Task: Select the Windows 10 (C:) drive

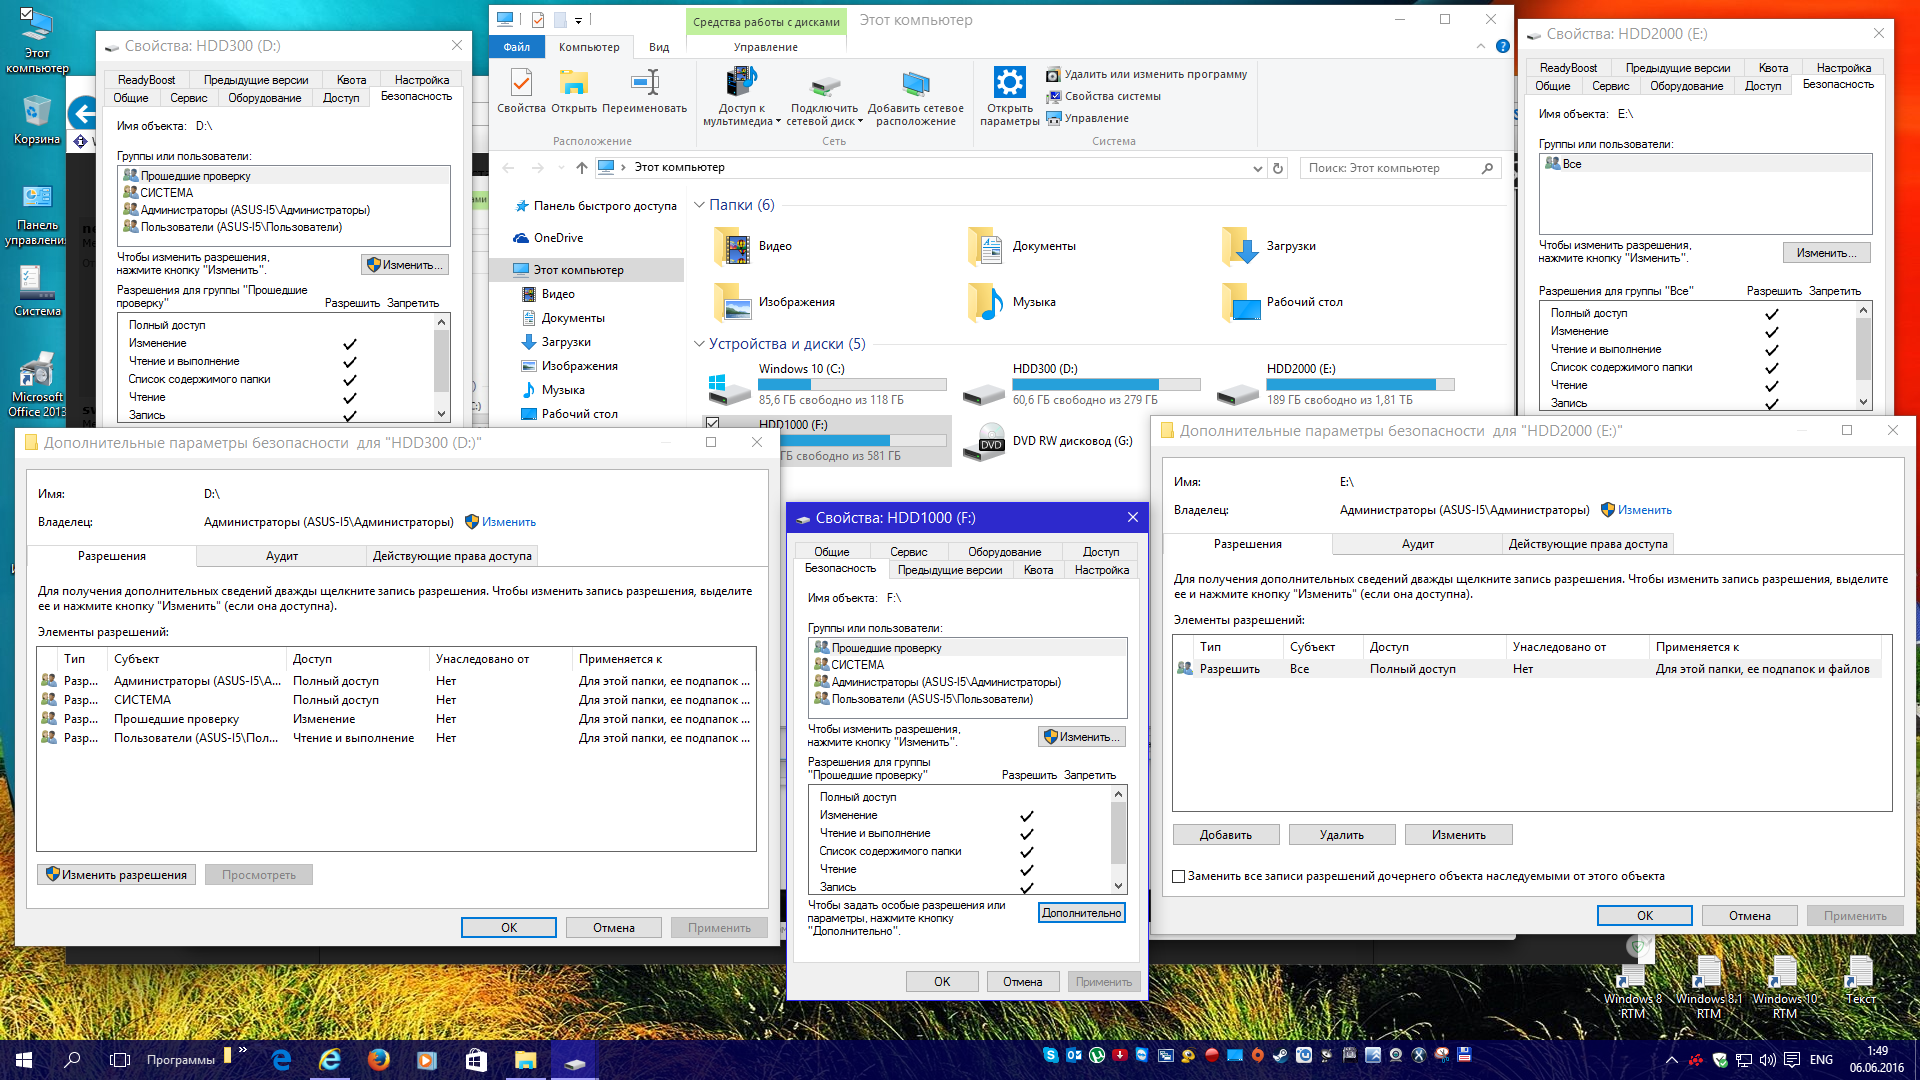Action: (826, 384)
